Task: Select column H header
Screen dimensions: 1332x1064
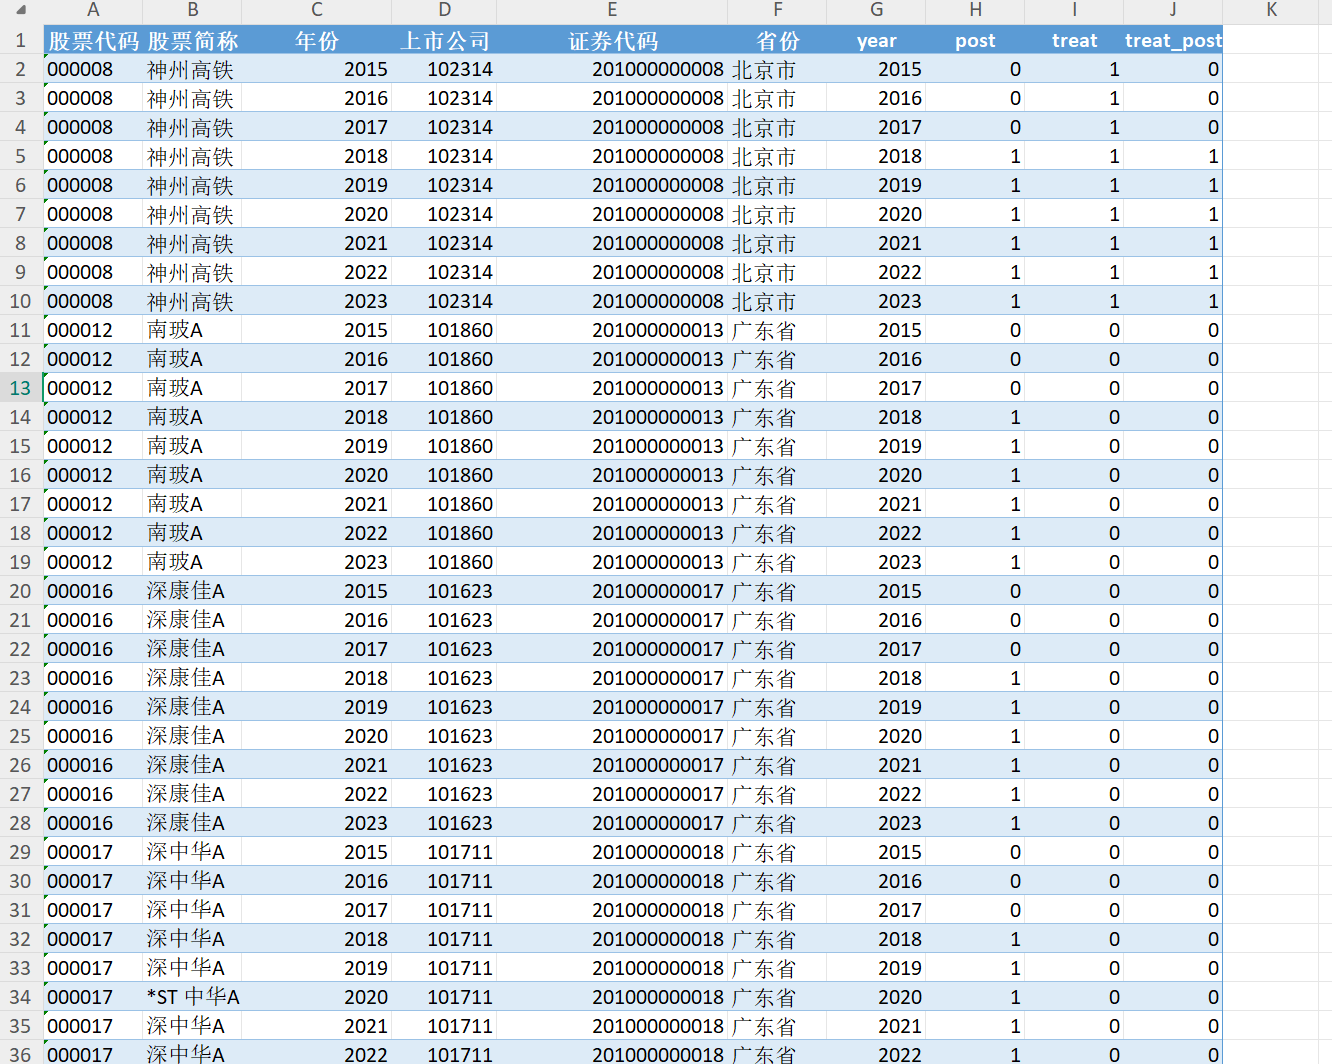Action: (x=975, y=10)
